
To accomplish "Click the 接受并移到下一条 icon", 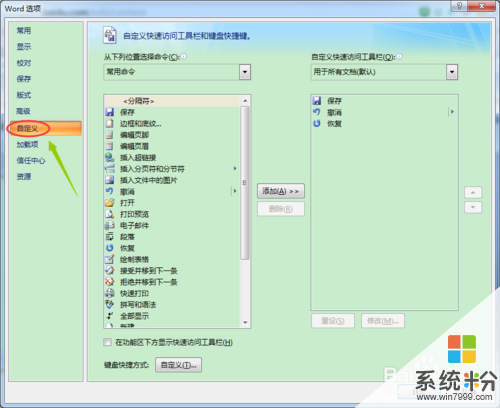I will 110,271.
